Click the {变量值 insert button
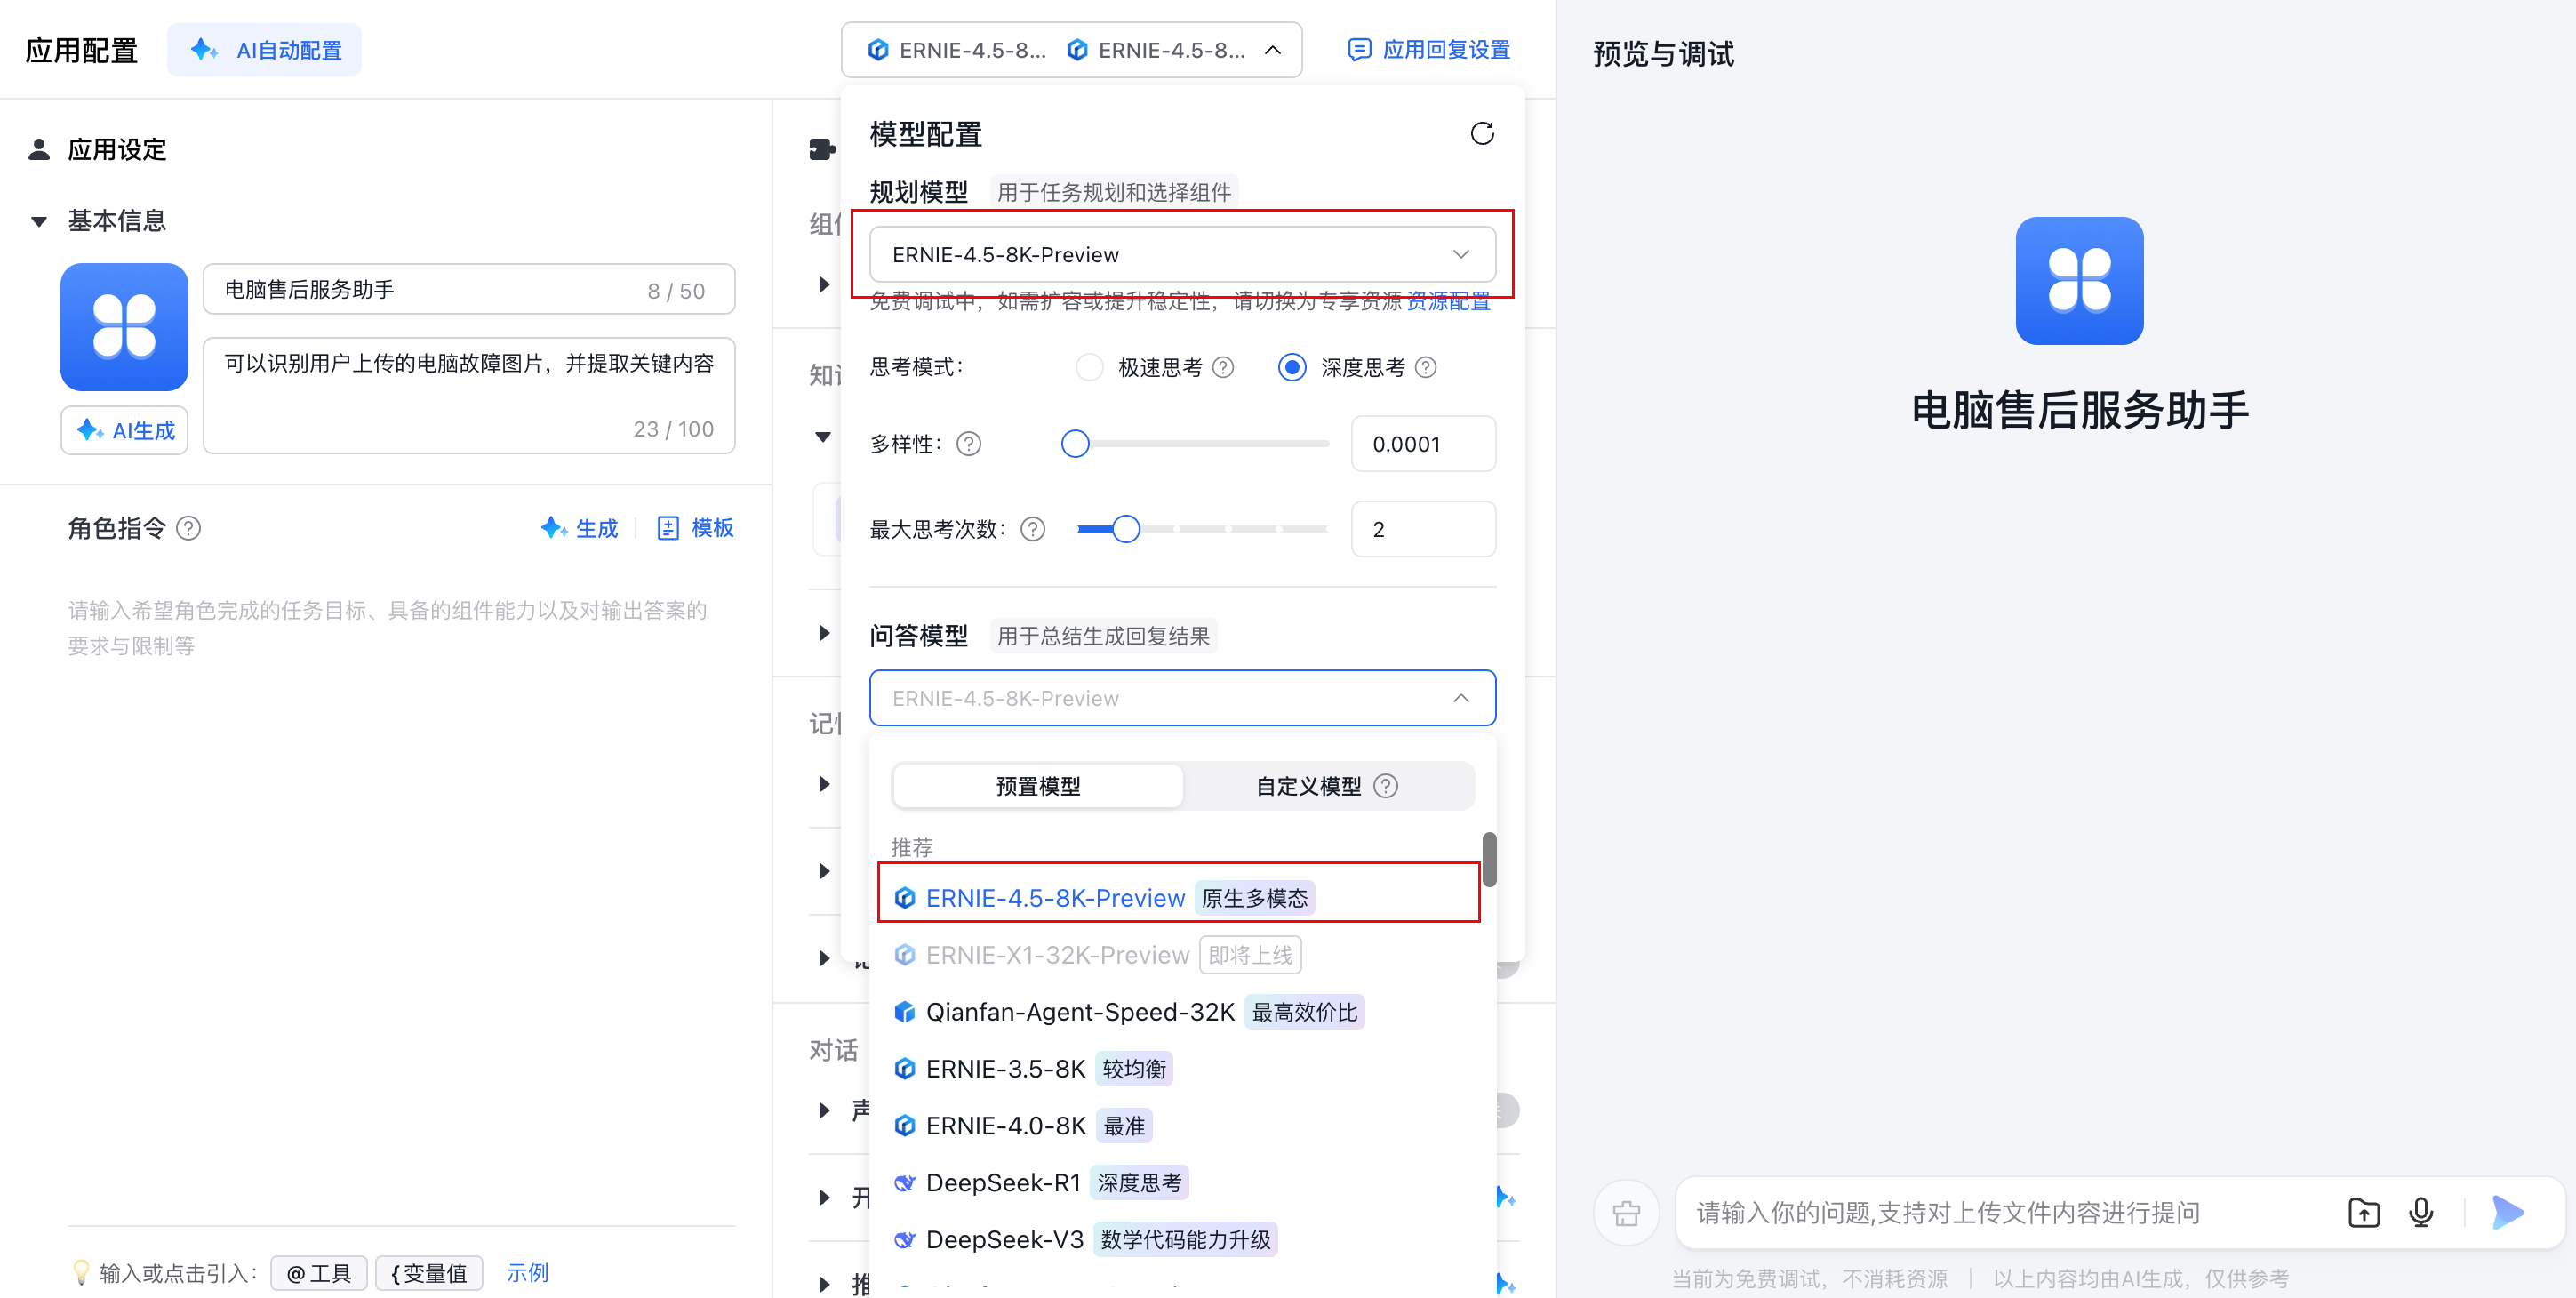 429,1273
